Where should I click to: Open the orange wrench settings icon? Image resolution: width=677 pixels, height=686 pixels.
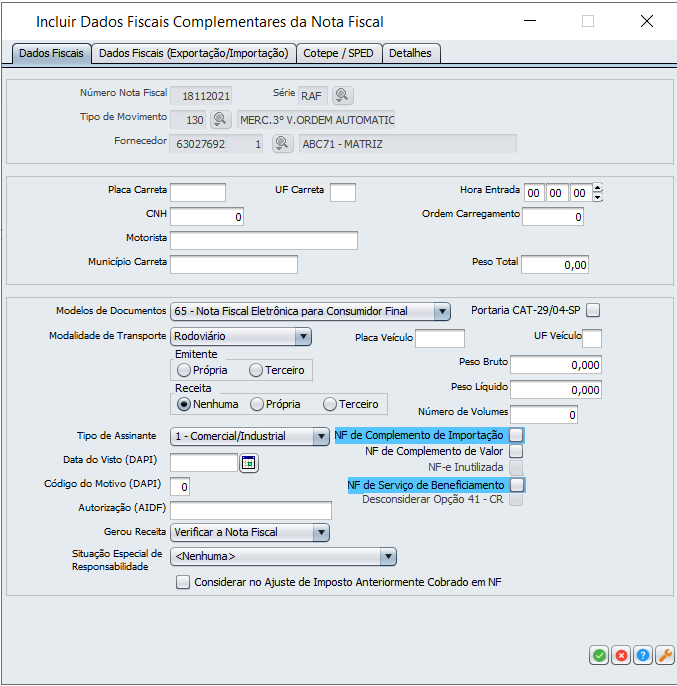665,655
